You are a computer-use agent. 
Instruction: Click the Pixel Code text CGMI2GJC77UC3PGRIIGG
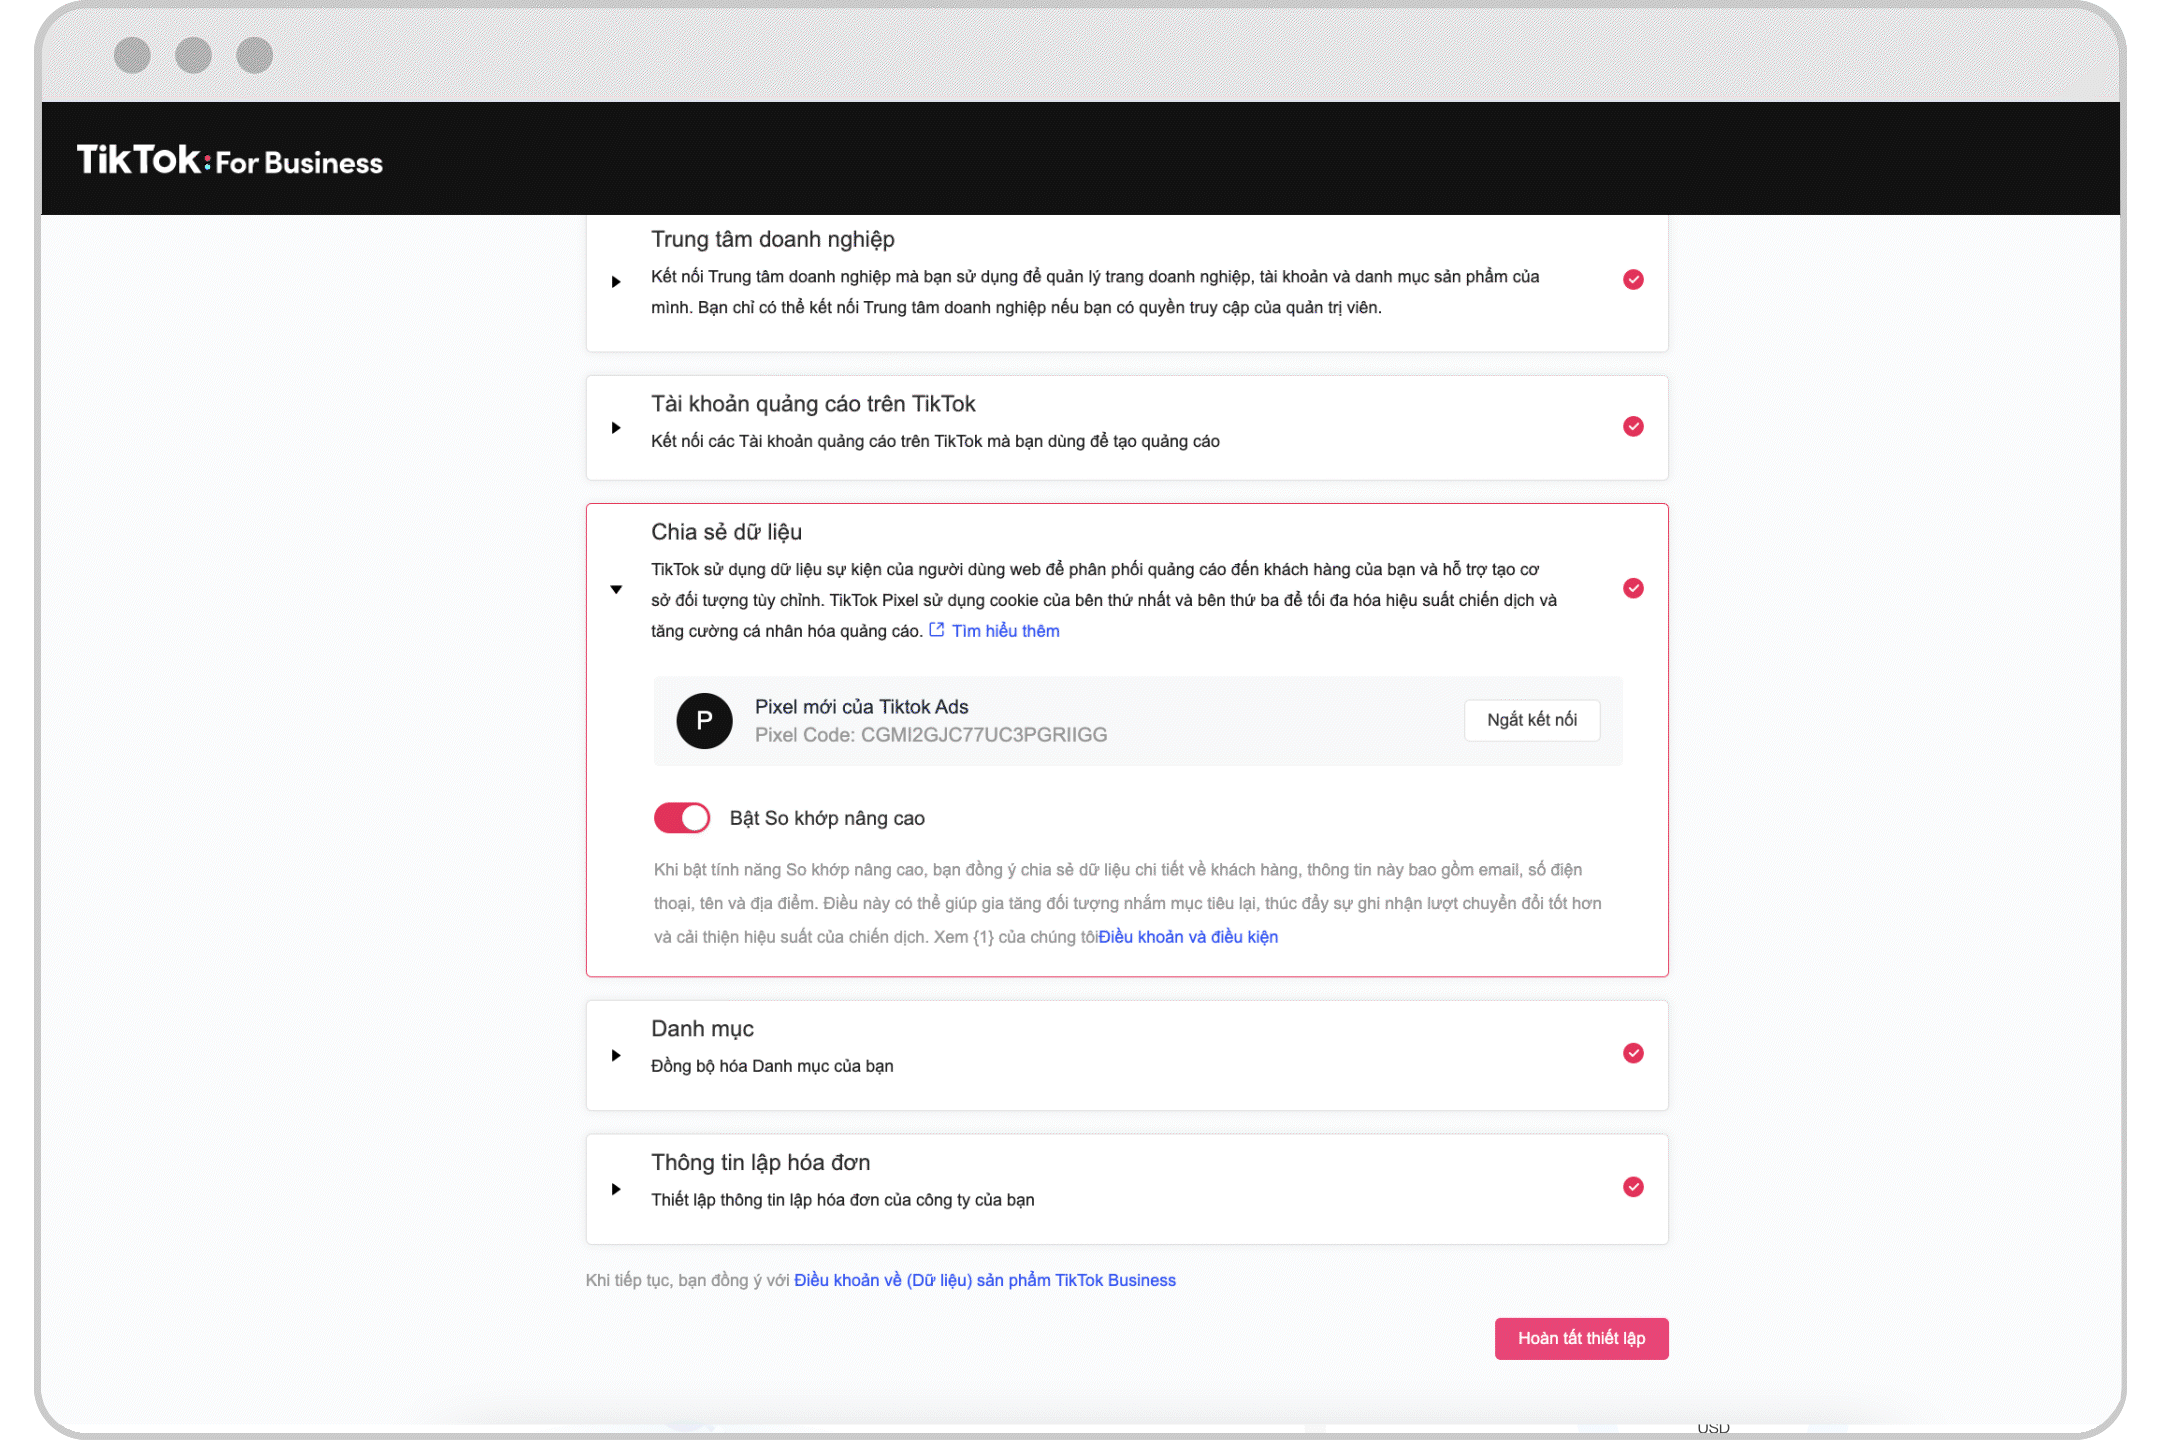click(x=983, y=735)
